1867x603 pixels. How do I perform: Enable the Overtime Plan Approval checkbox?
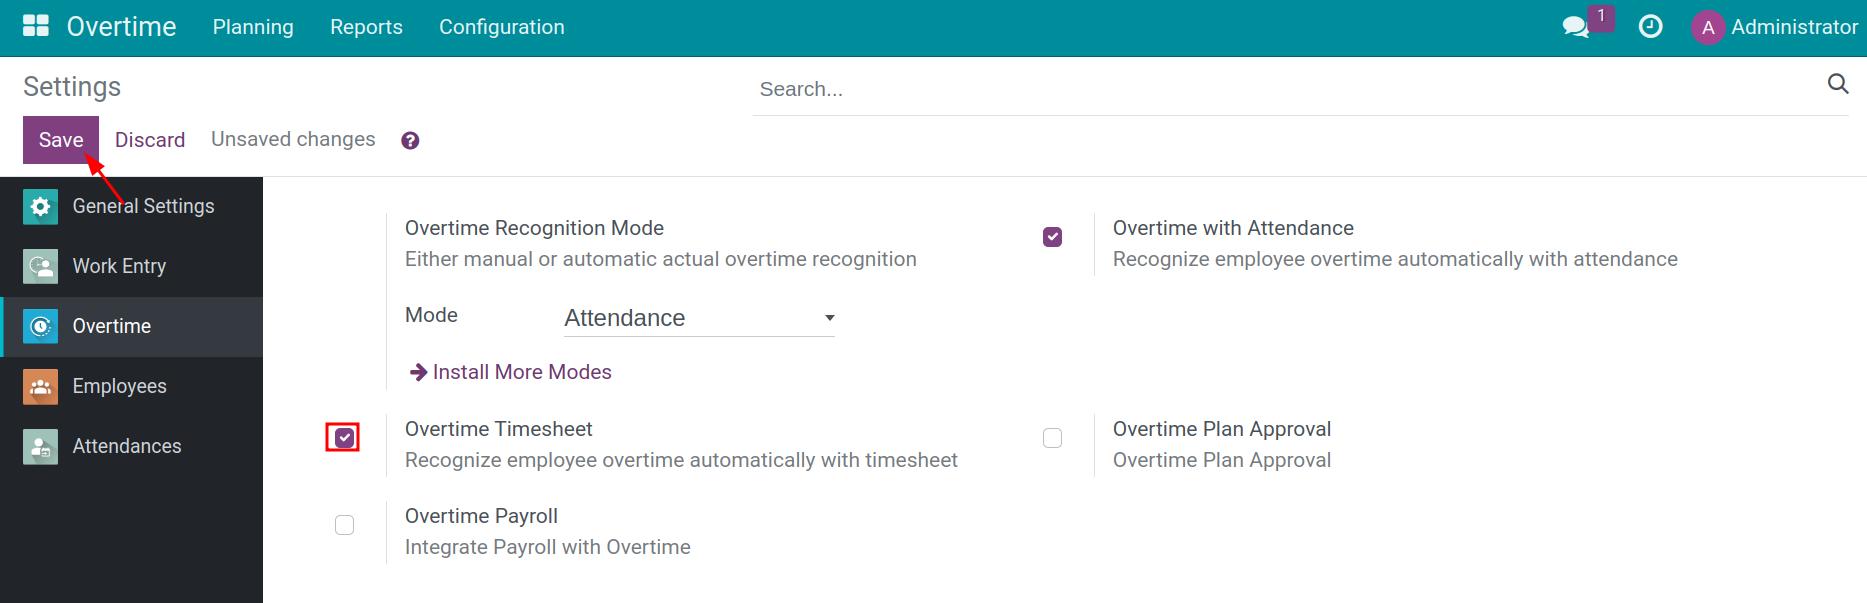[x=1052, y=438]
